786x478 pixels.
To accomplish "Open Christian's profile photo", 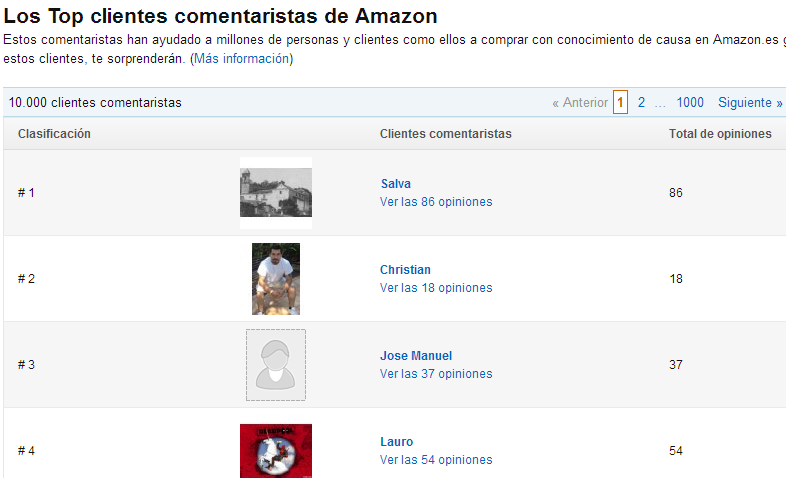I will click(276, 279).
